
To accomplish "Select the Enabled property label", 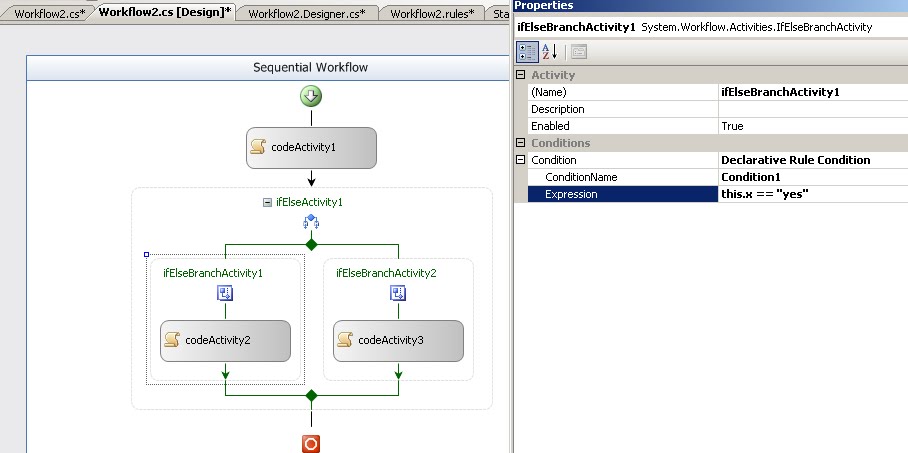I will tap(550, 126).
